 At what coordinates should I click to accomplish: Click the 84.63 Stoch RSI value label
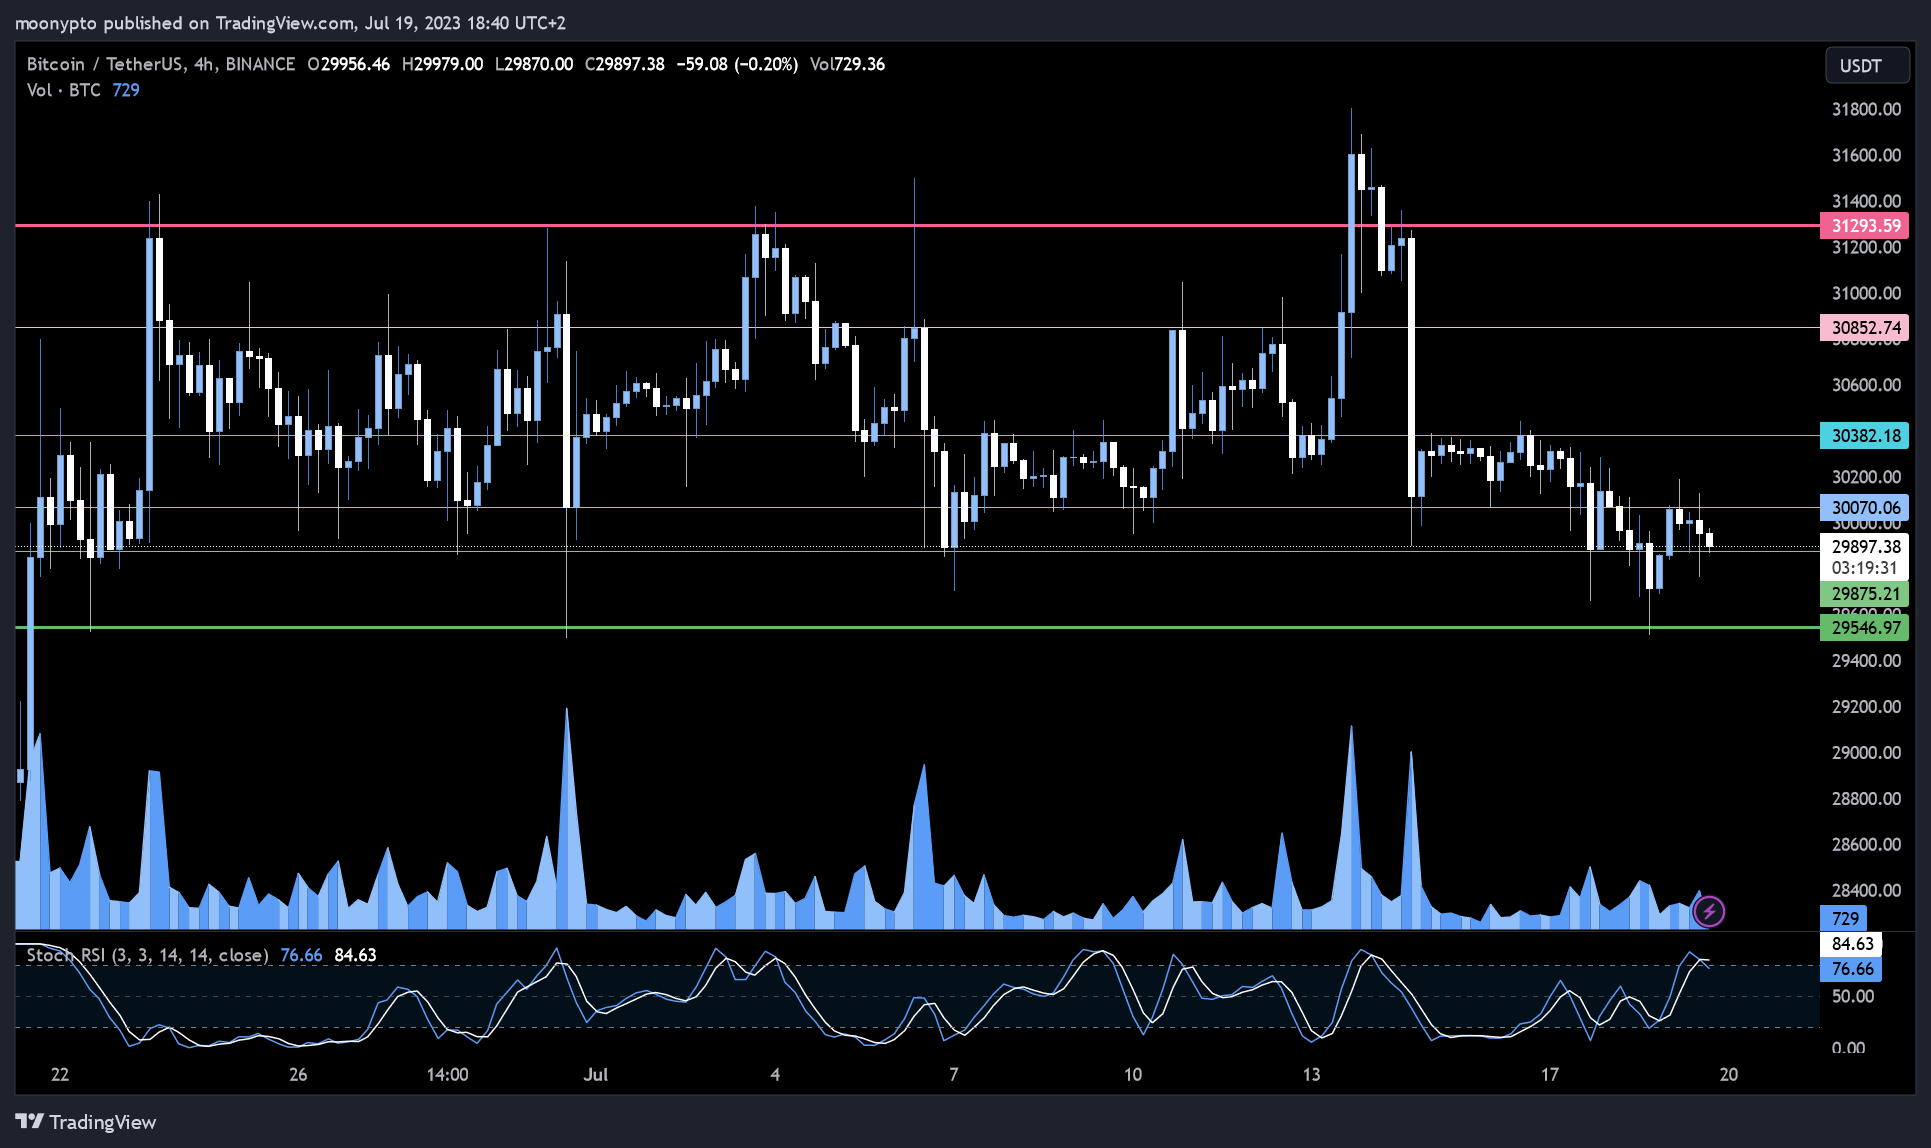pos(1851,943)
